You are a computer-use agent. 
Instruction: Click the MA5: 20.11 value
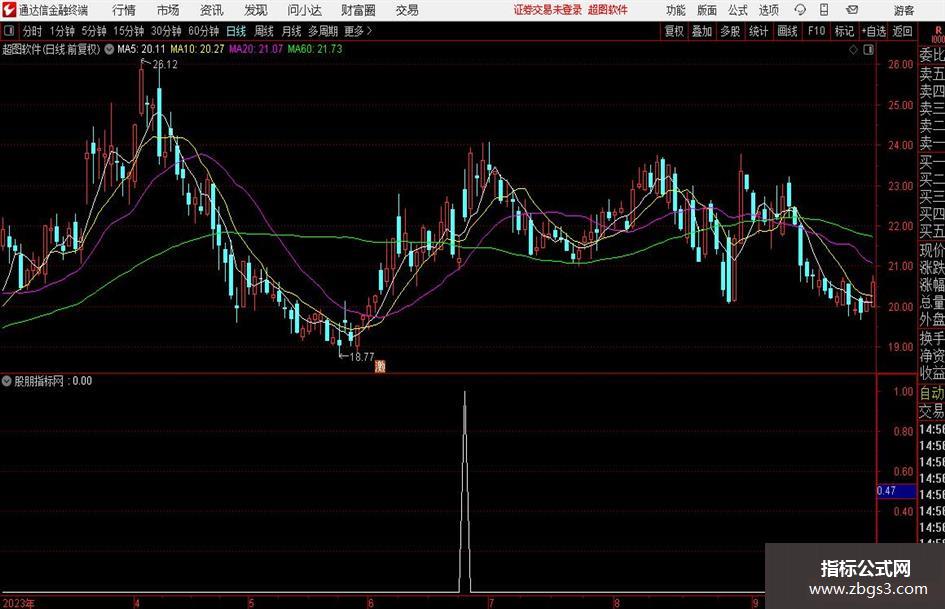pyautogui.click(x=141, y=49)
